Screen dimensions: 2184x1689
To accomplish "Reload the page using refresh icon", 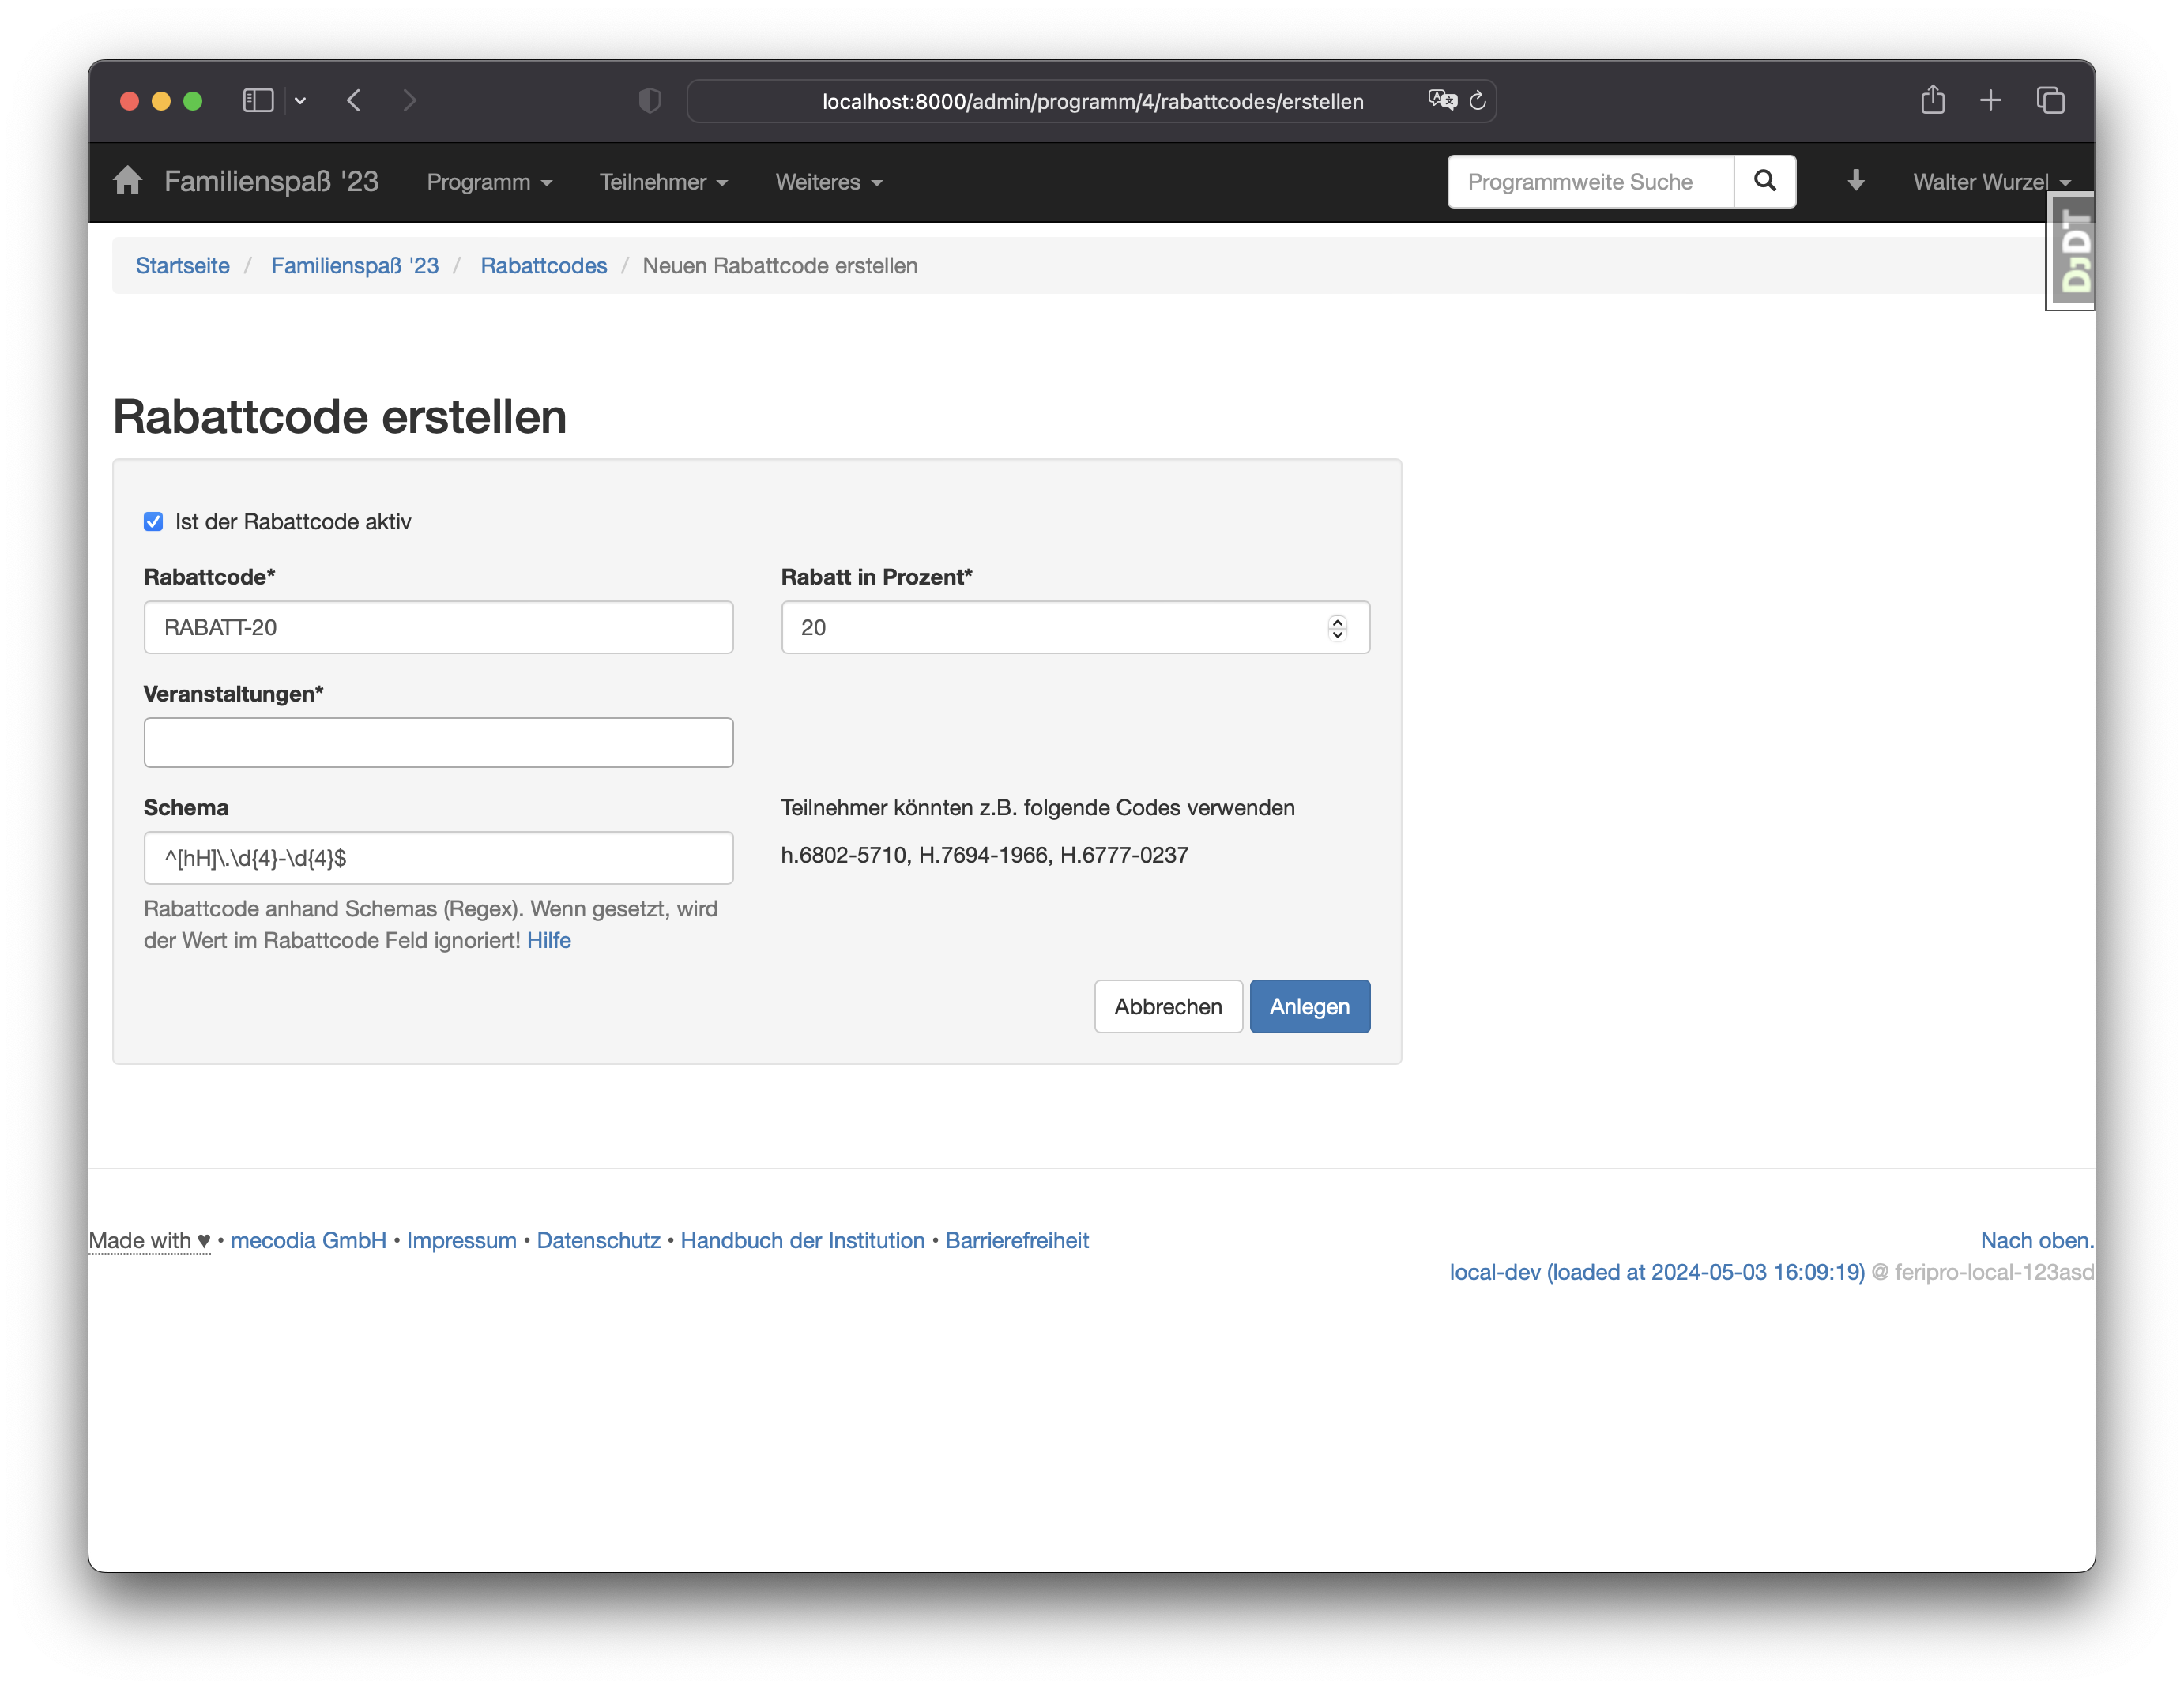I will coord(1477,100).
